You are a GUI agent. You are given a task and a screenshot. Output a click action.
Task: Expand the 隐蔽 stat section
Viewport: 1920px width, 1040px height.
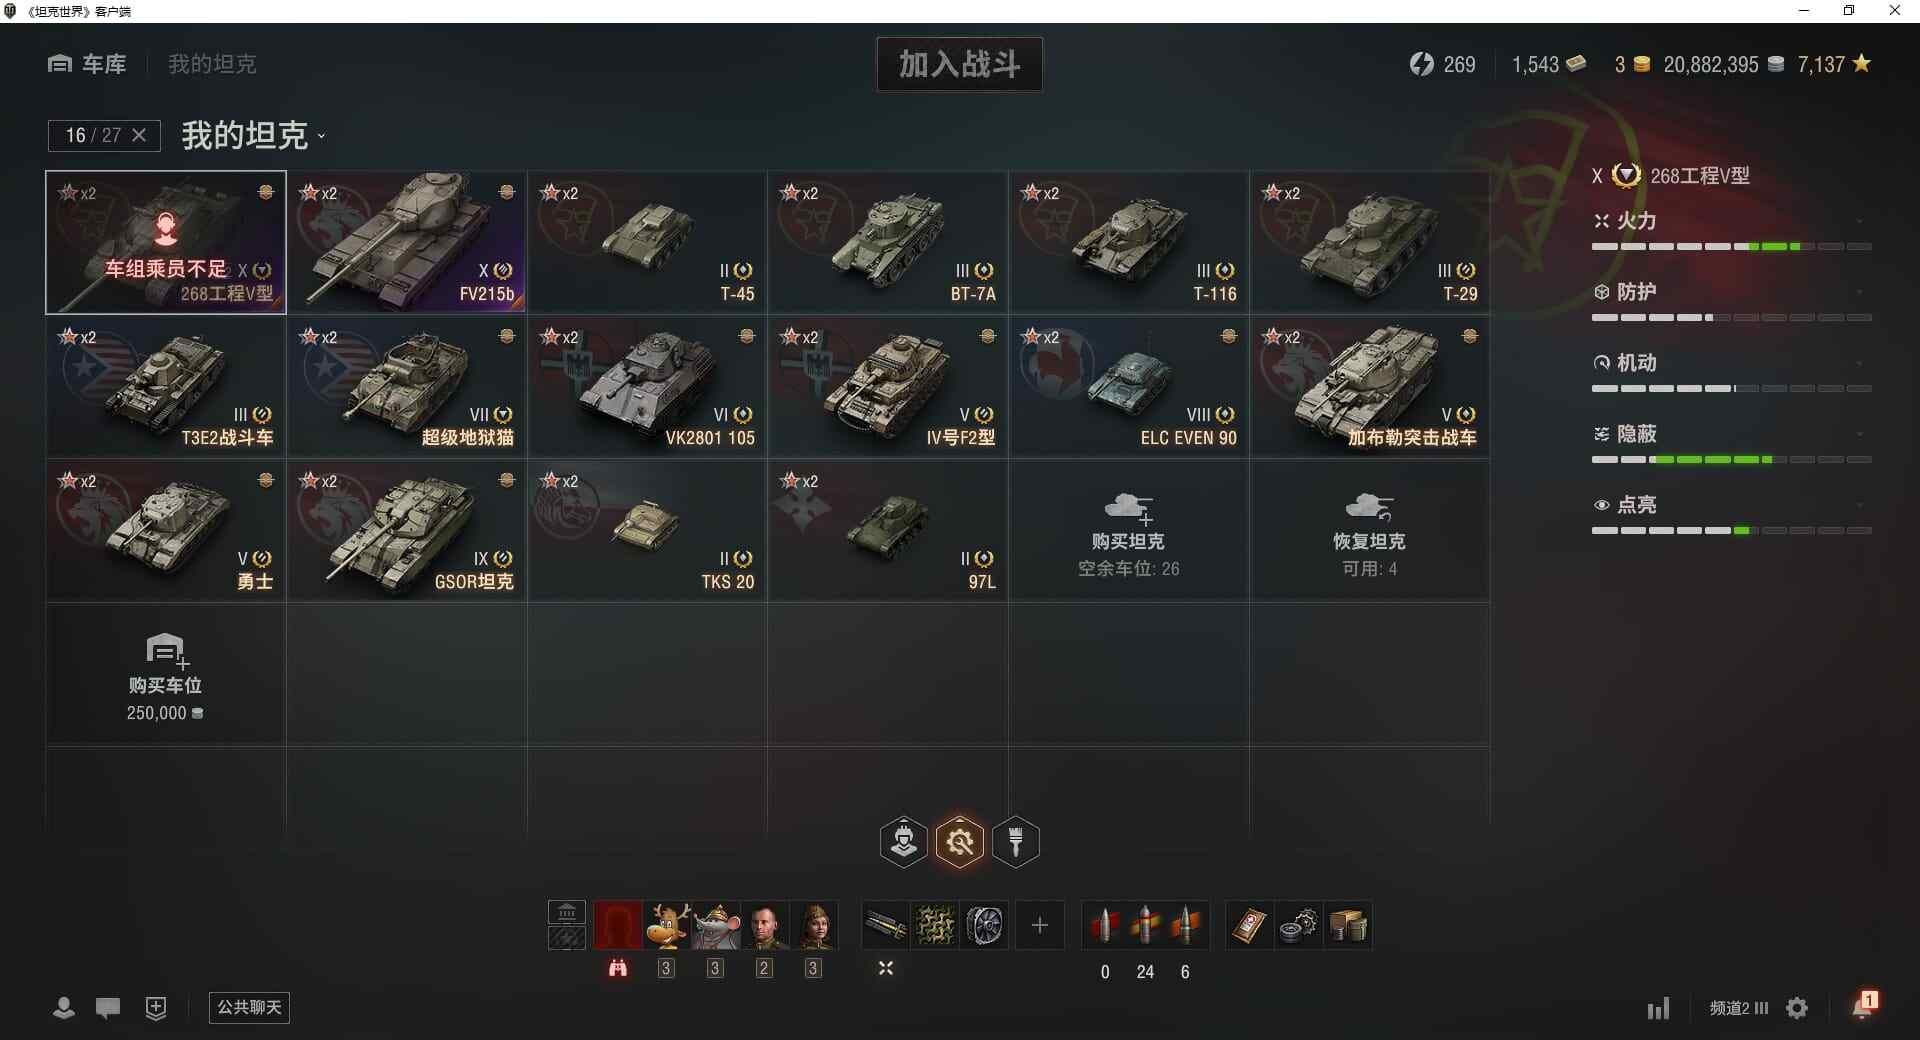(x=1731, y=434)
